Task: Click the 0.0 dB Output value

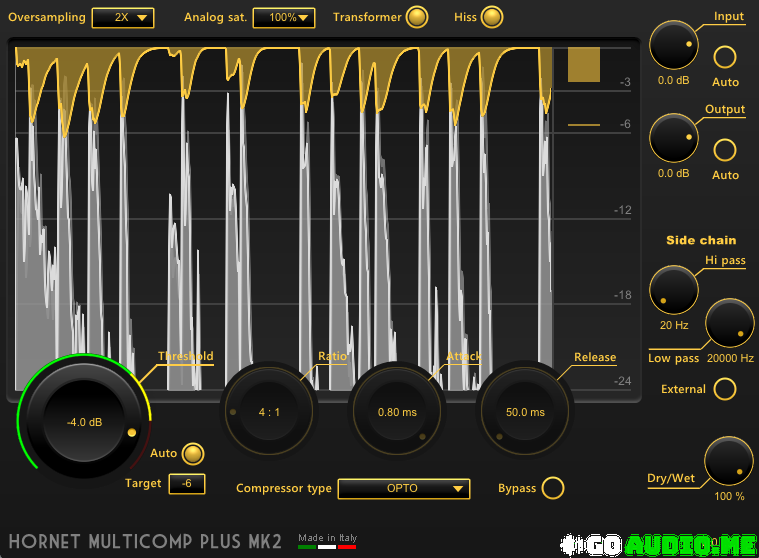Action: [x=673, y=173]
